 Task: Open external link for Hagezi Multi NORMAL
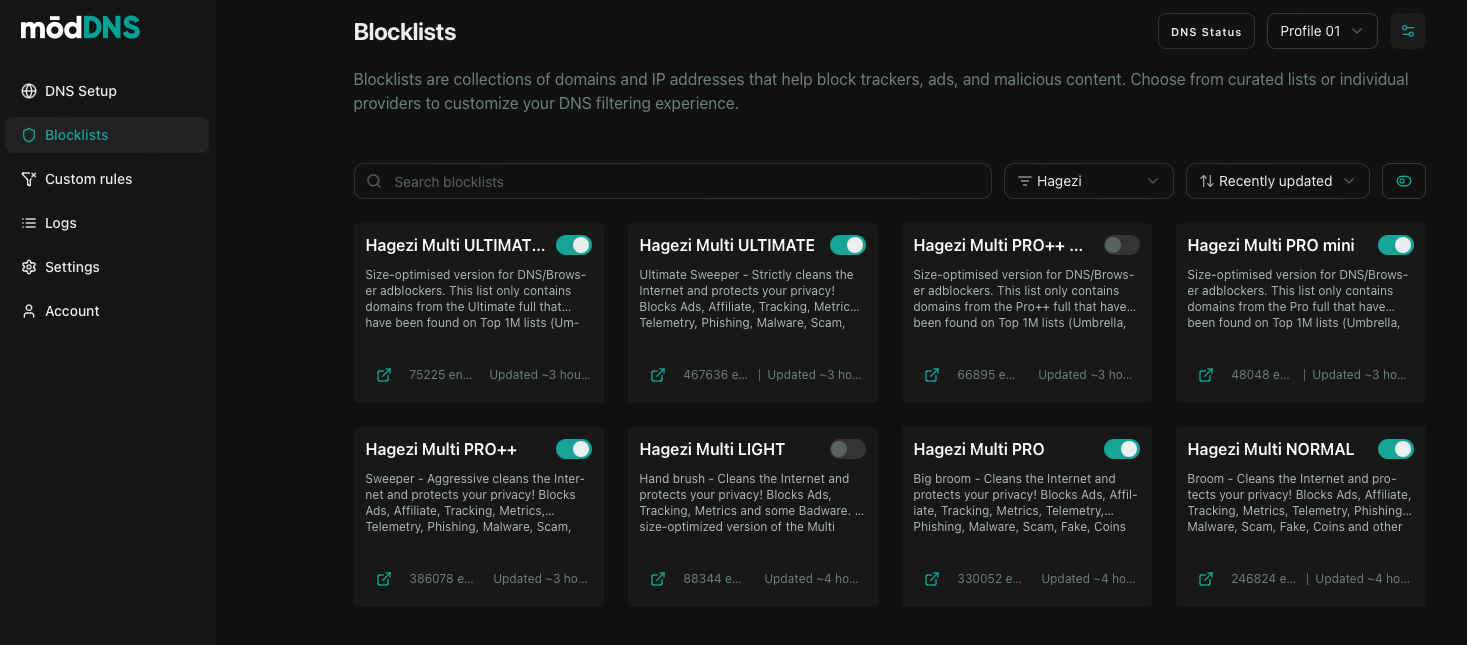coord(1206,579)
